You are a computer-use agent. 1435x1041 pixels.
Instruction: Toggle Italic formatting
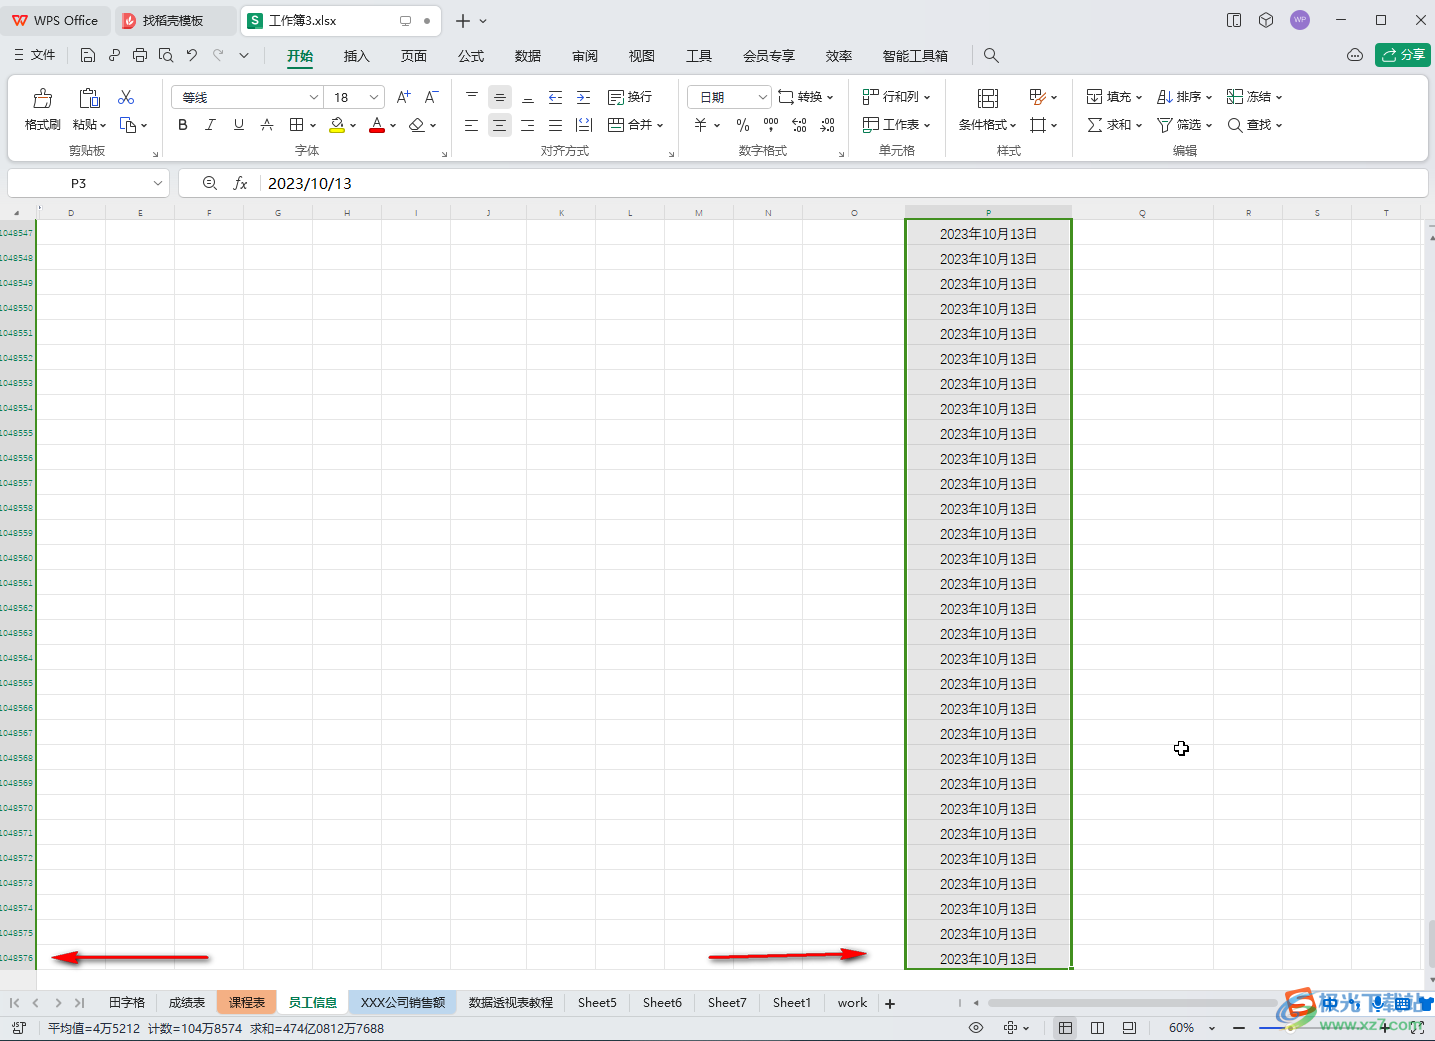tap(210, 125)
